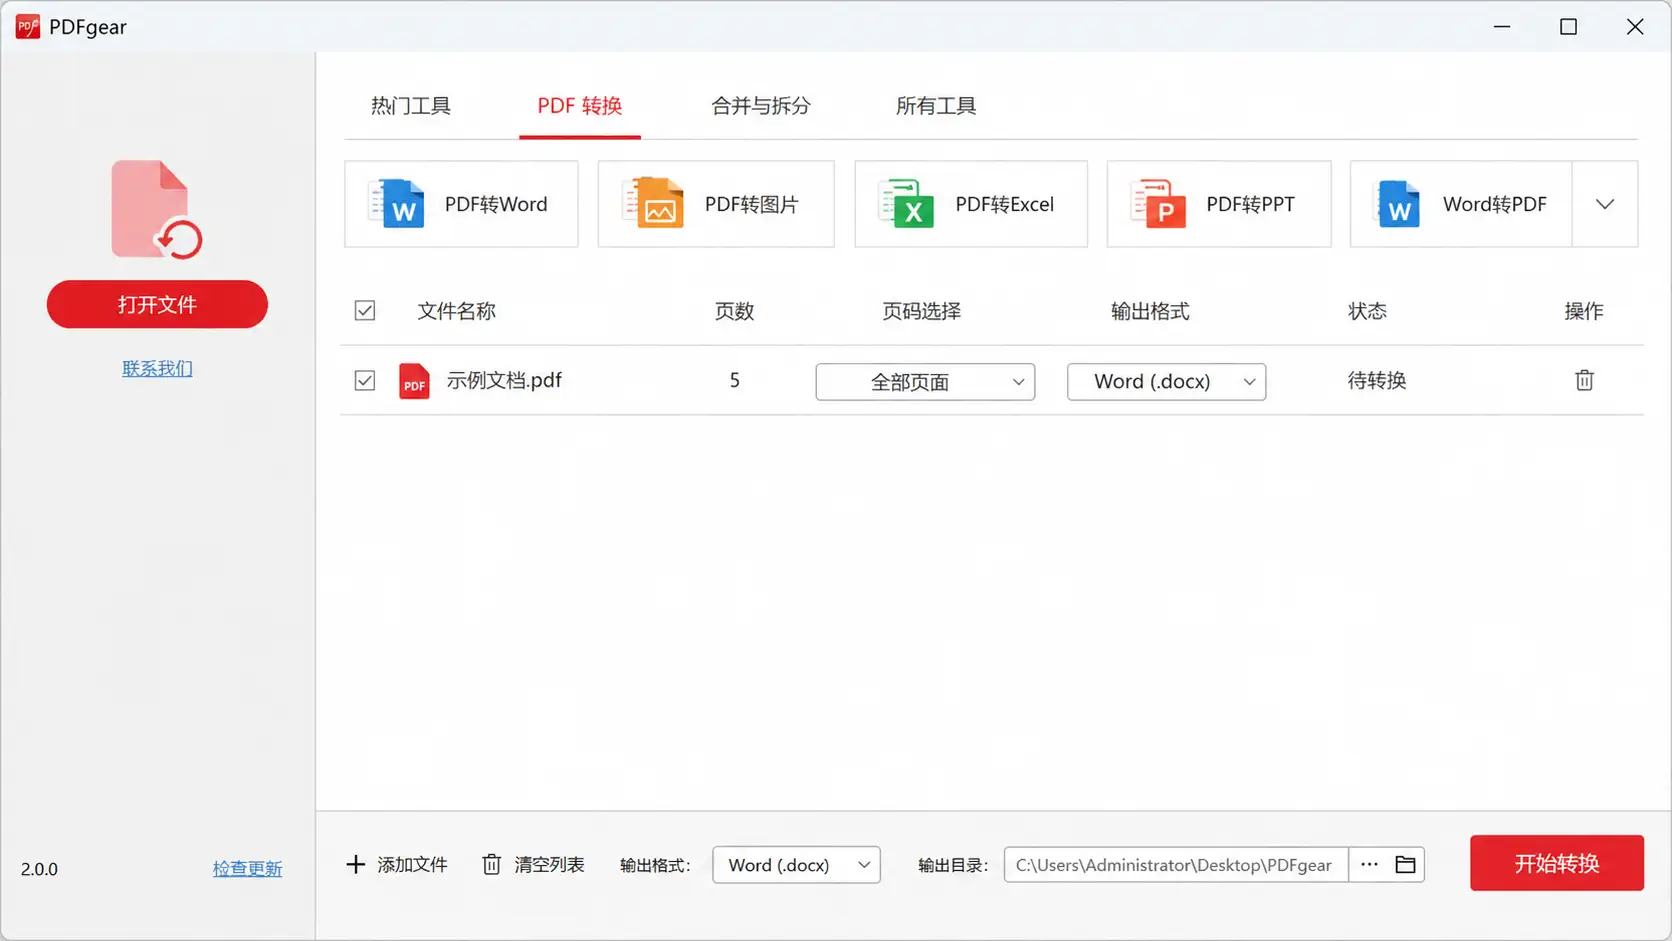This screenshot has width=1672, height=941.
Task: Maximize the PDFgear window
Action: coord(1568,27)
